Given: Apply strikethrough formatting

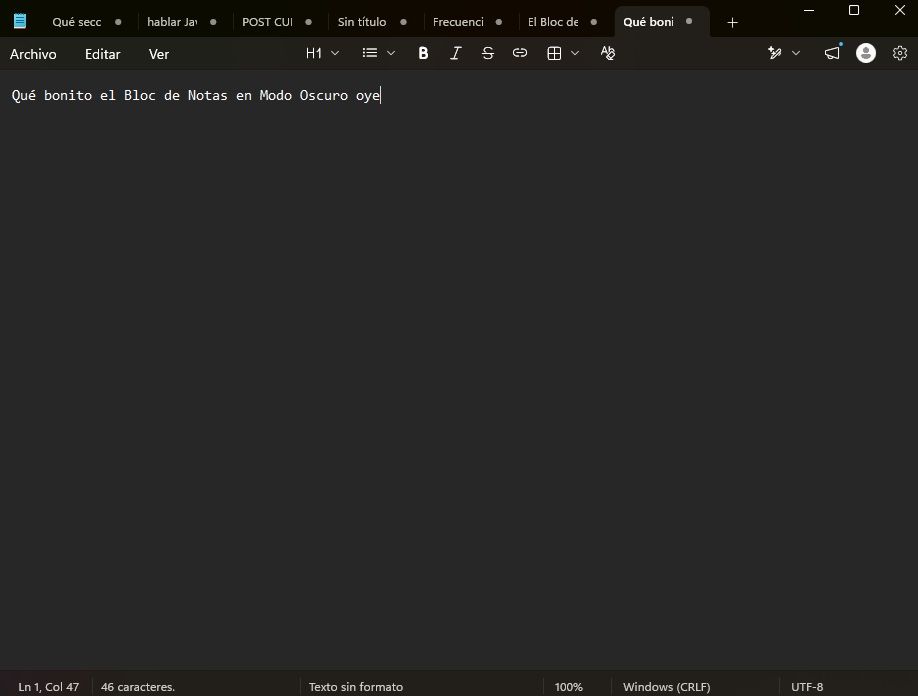Looking at the screenshot, I should pyautogui.click(x=488, y=53).
